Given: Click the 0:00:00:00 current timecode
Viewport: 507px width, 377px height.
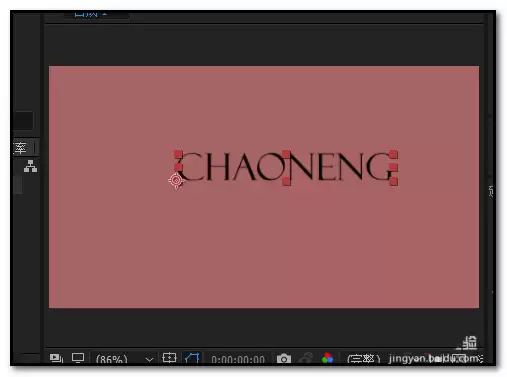Looking at the screenshot, I should [238, 360].
